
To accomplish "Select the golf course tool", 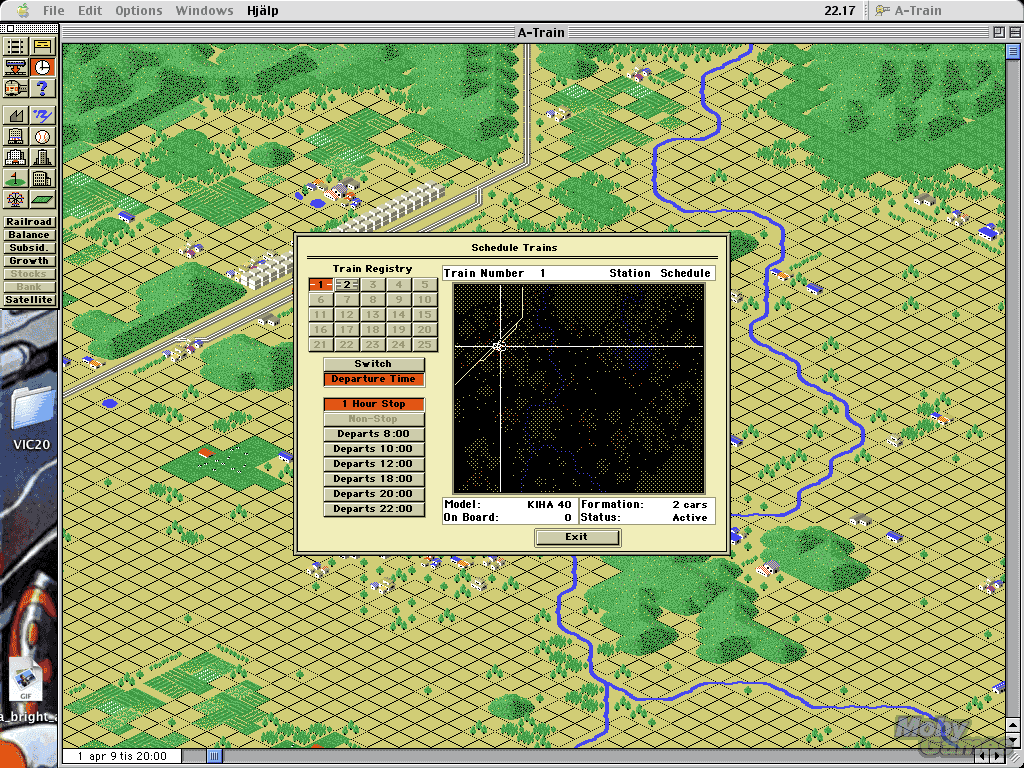I will coord(16,179).
